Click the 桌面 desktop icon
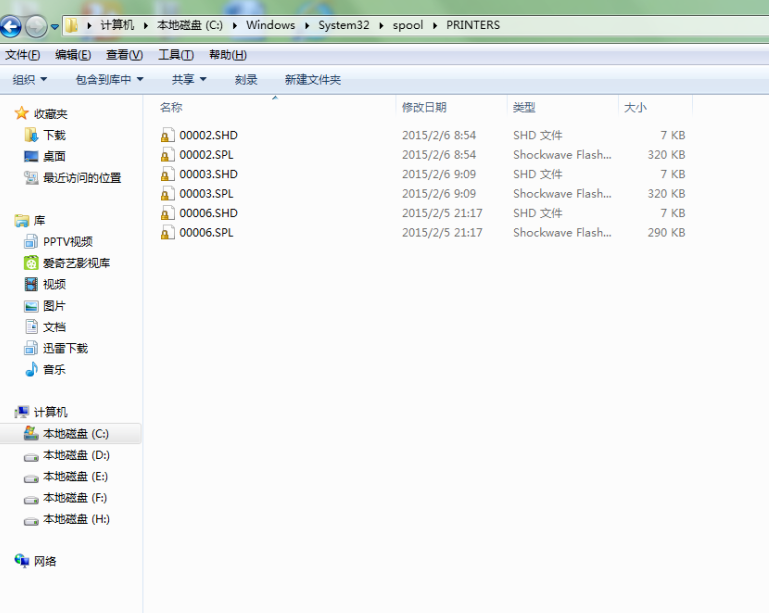The width and height of the screenshot is (769, 613). 31,156
